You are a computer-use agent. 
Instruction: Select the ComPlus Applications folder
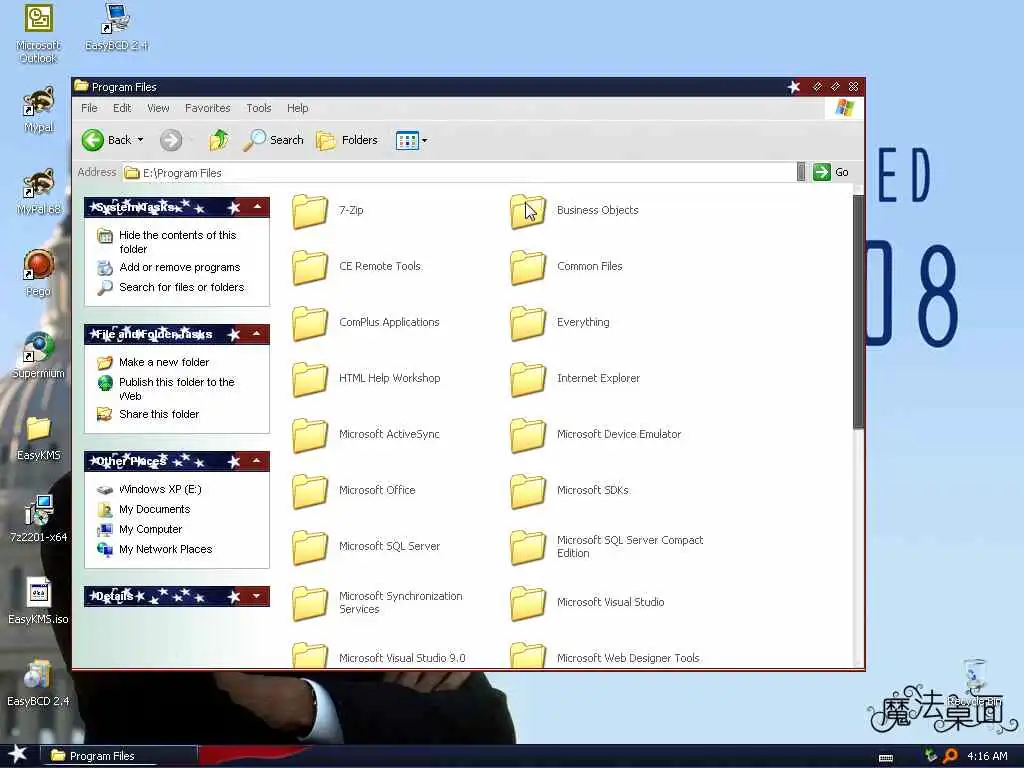click(366, 323)
